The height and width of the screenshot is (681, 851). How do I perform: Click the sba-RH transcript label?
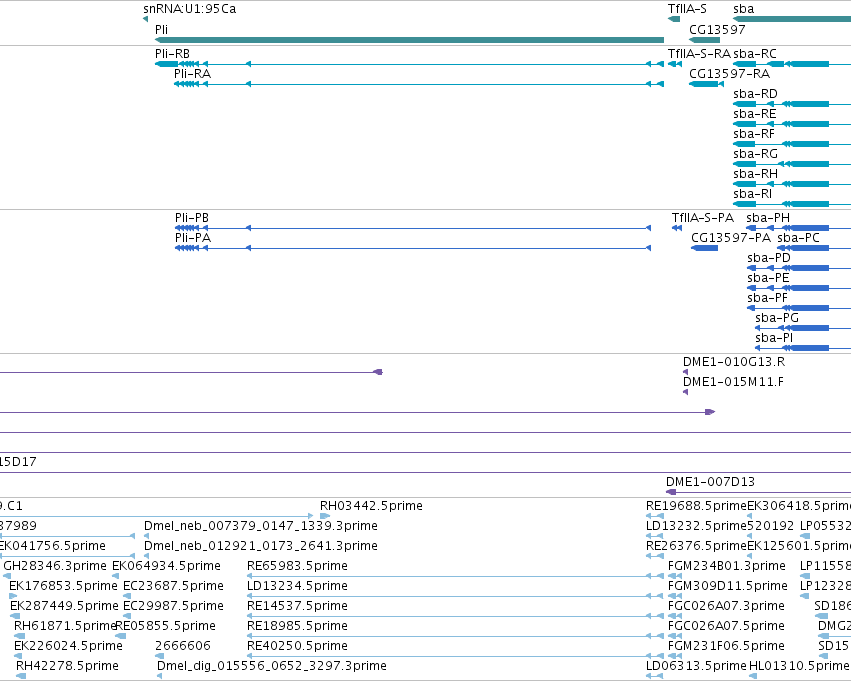point(755,174)
